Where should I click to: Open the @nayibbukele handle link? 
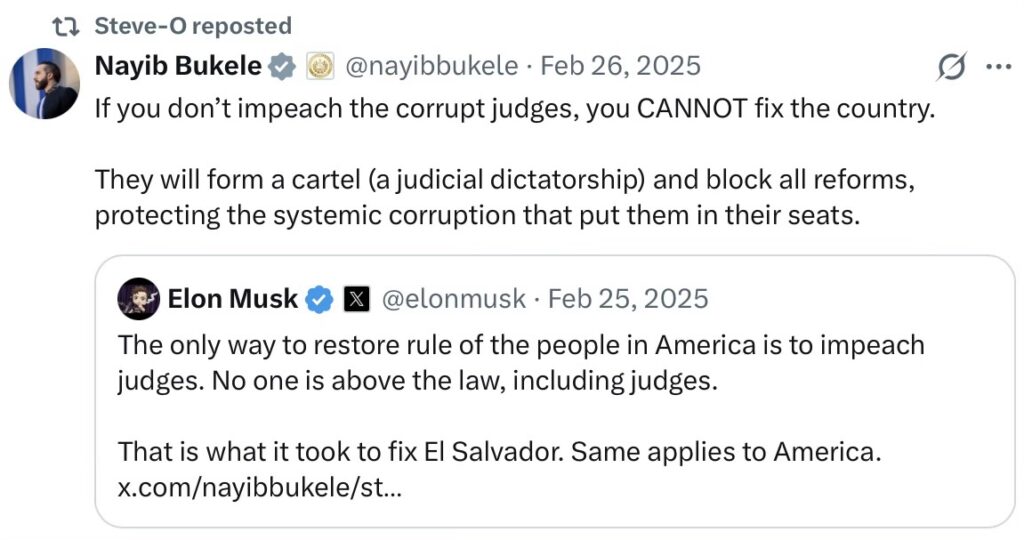tap(432, 67)
